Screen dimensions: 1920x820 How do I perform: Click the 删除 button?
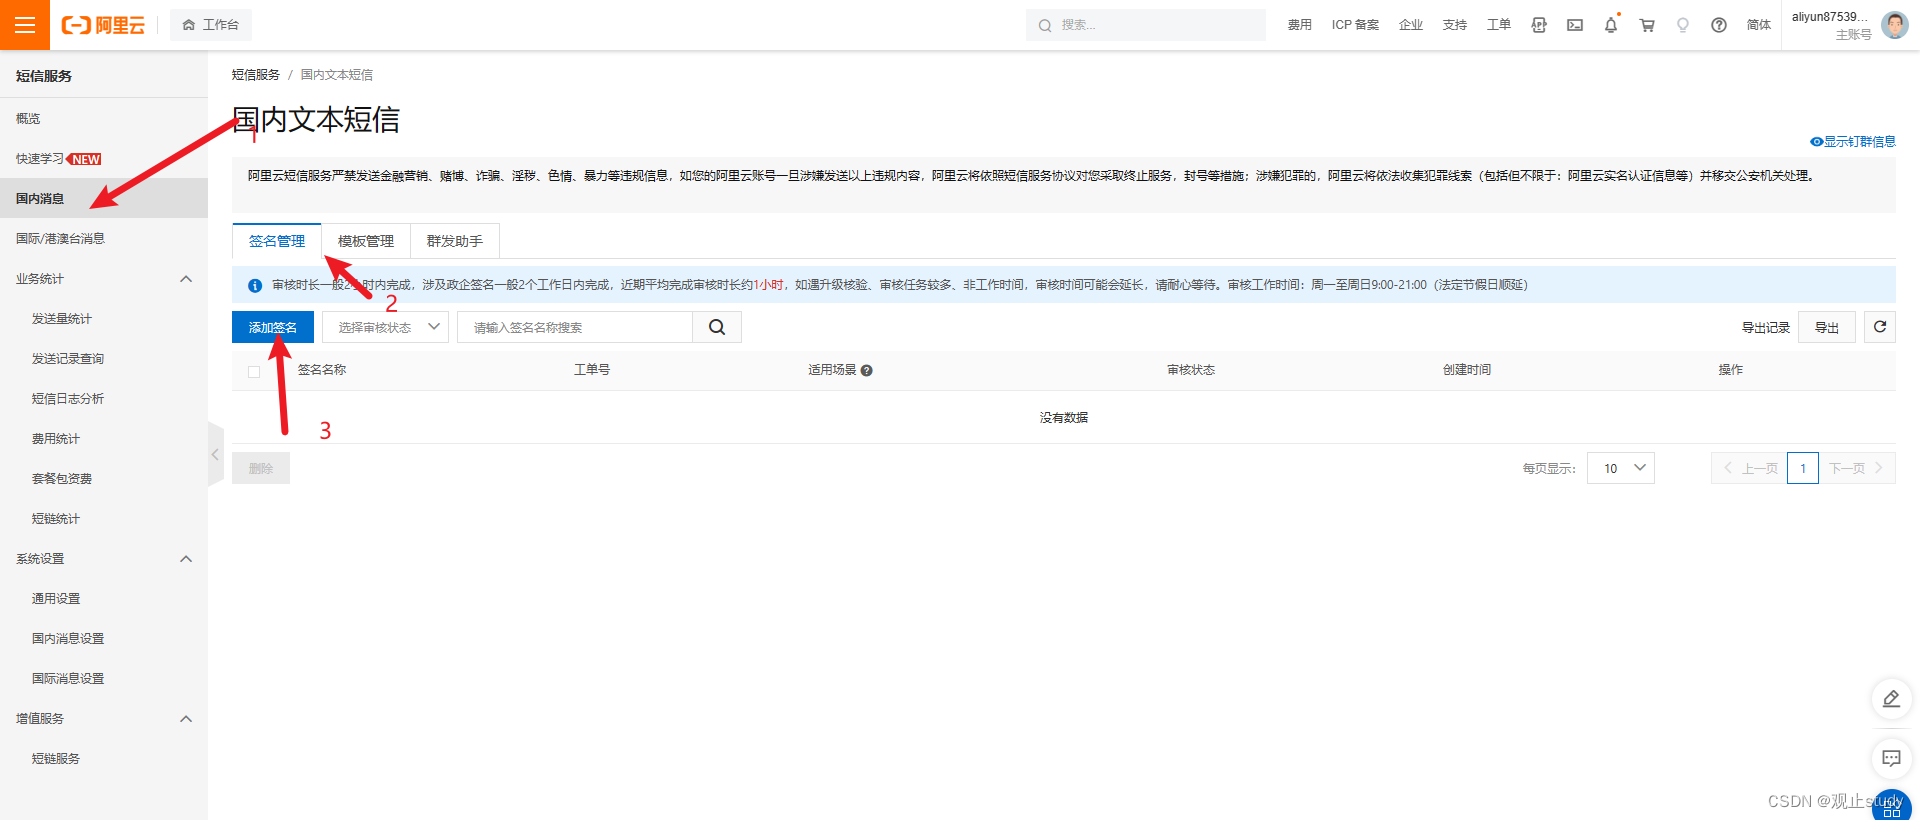261,468
